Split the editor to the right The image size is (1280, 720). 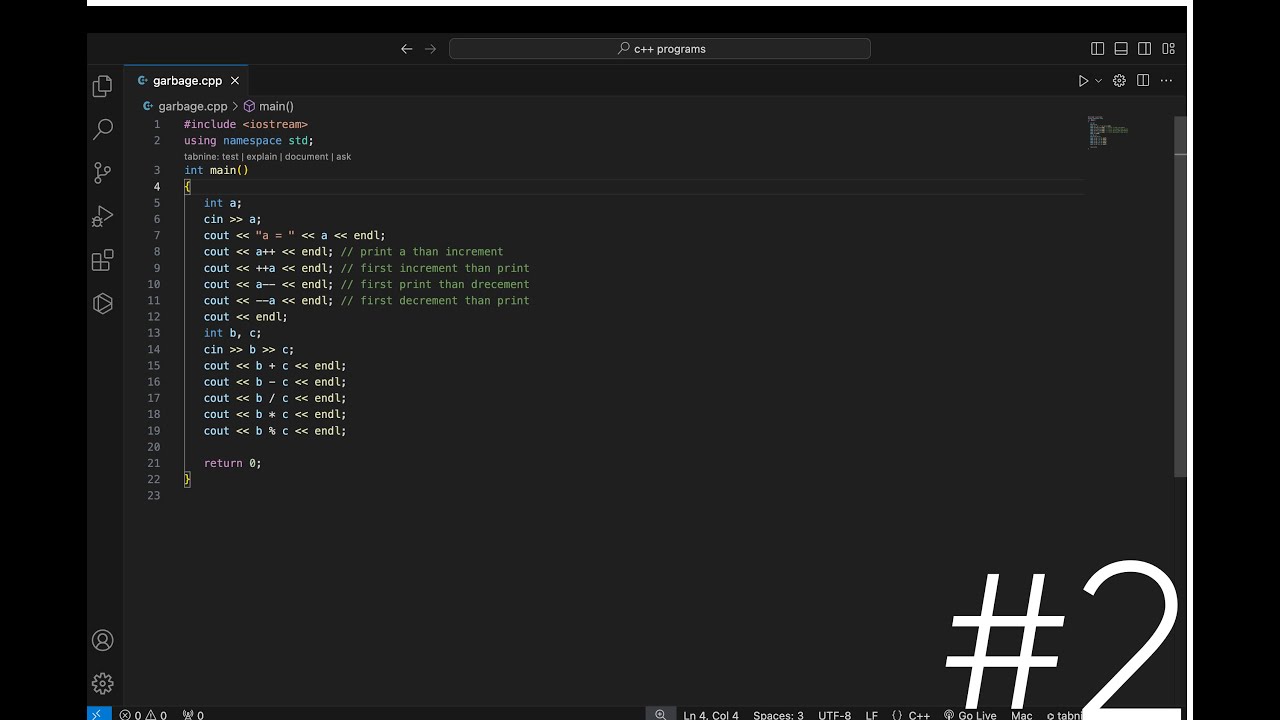click(x=1143, y=81)
